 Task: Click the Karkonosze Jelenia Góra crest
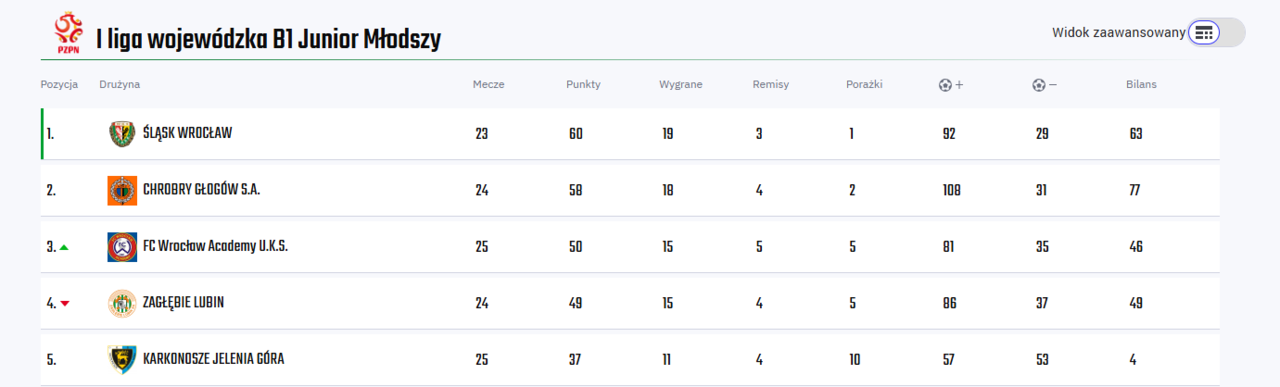tap(122, 360)
